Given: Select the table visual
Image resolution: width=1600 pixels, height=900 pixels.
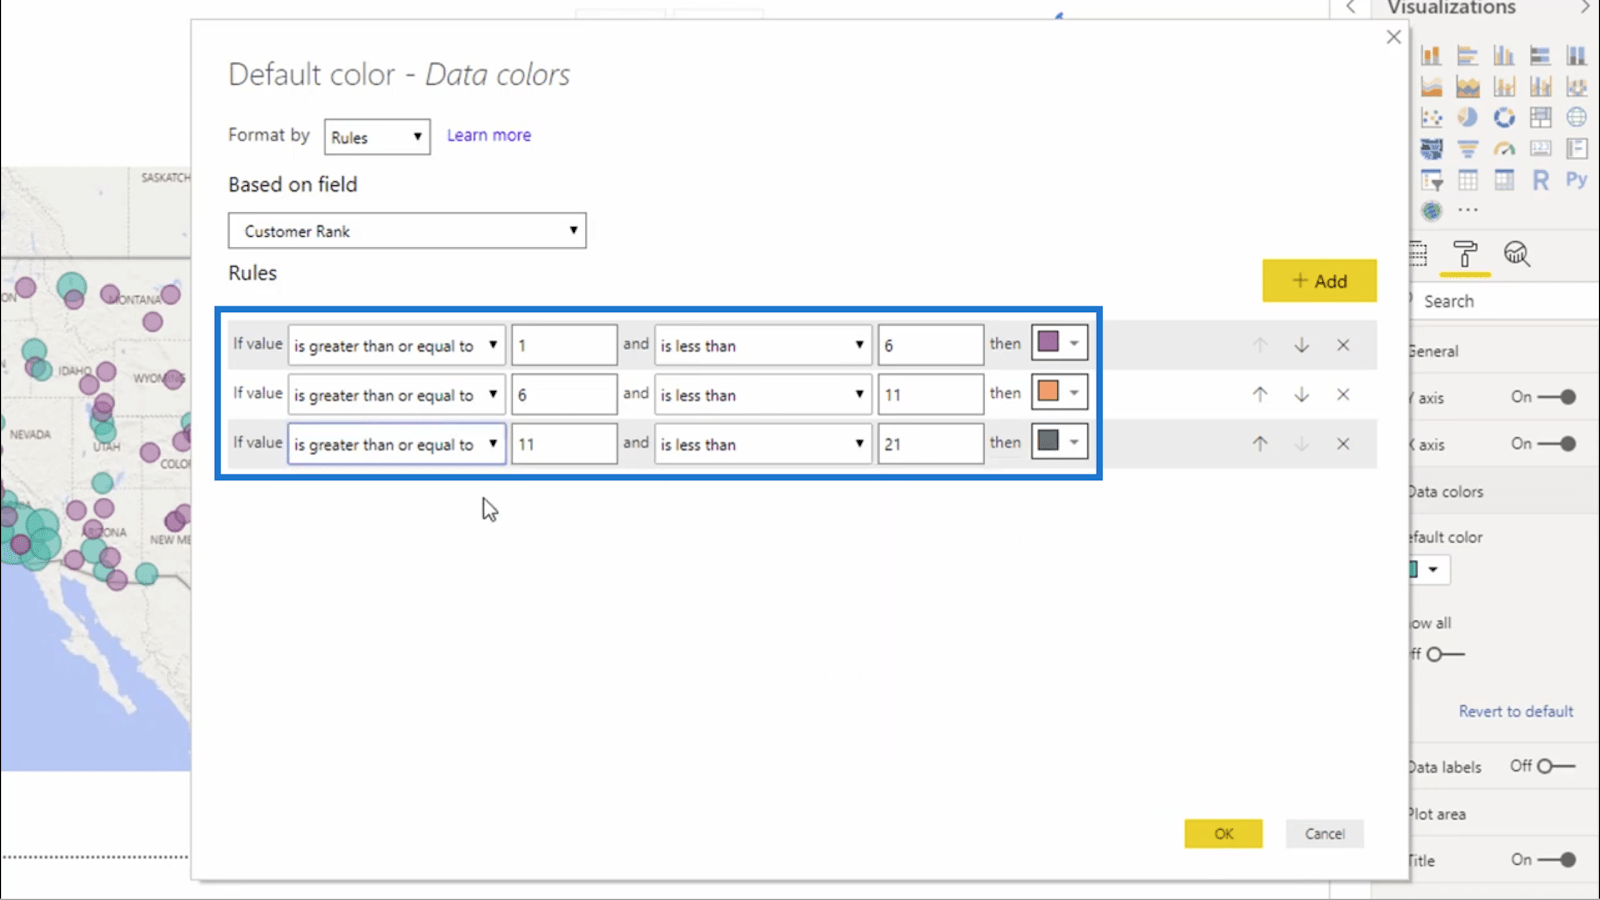Looking at the screenshot, I should [x=1468, y=180].
